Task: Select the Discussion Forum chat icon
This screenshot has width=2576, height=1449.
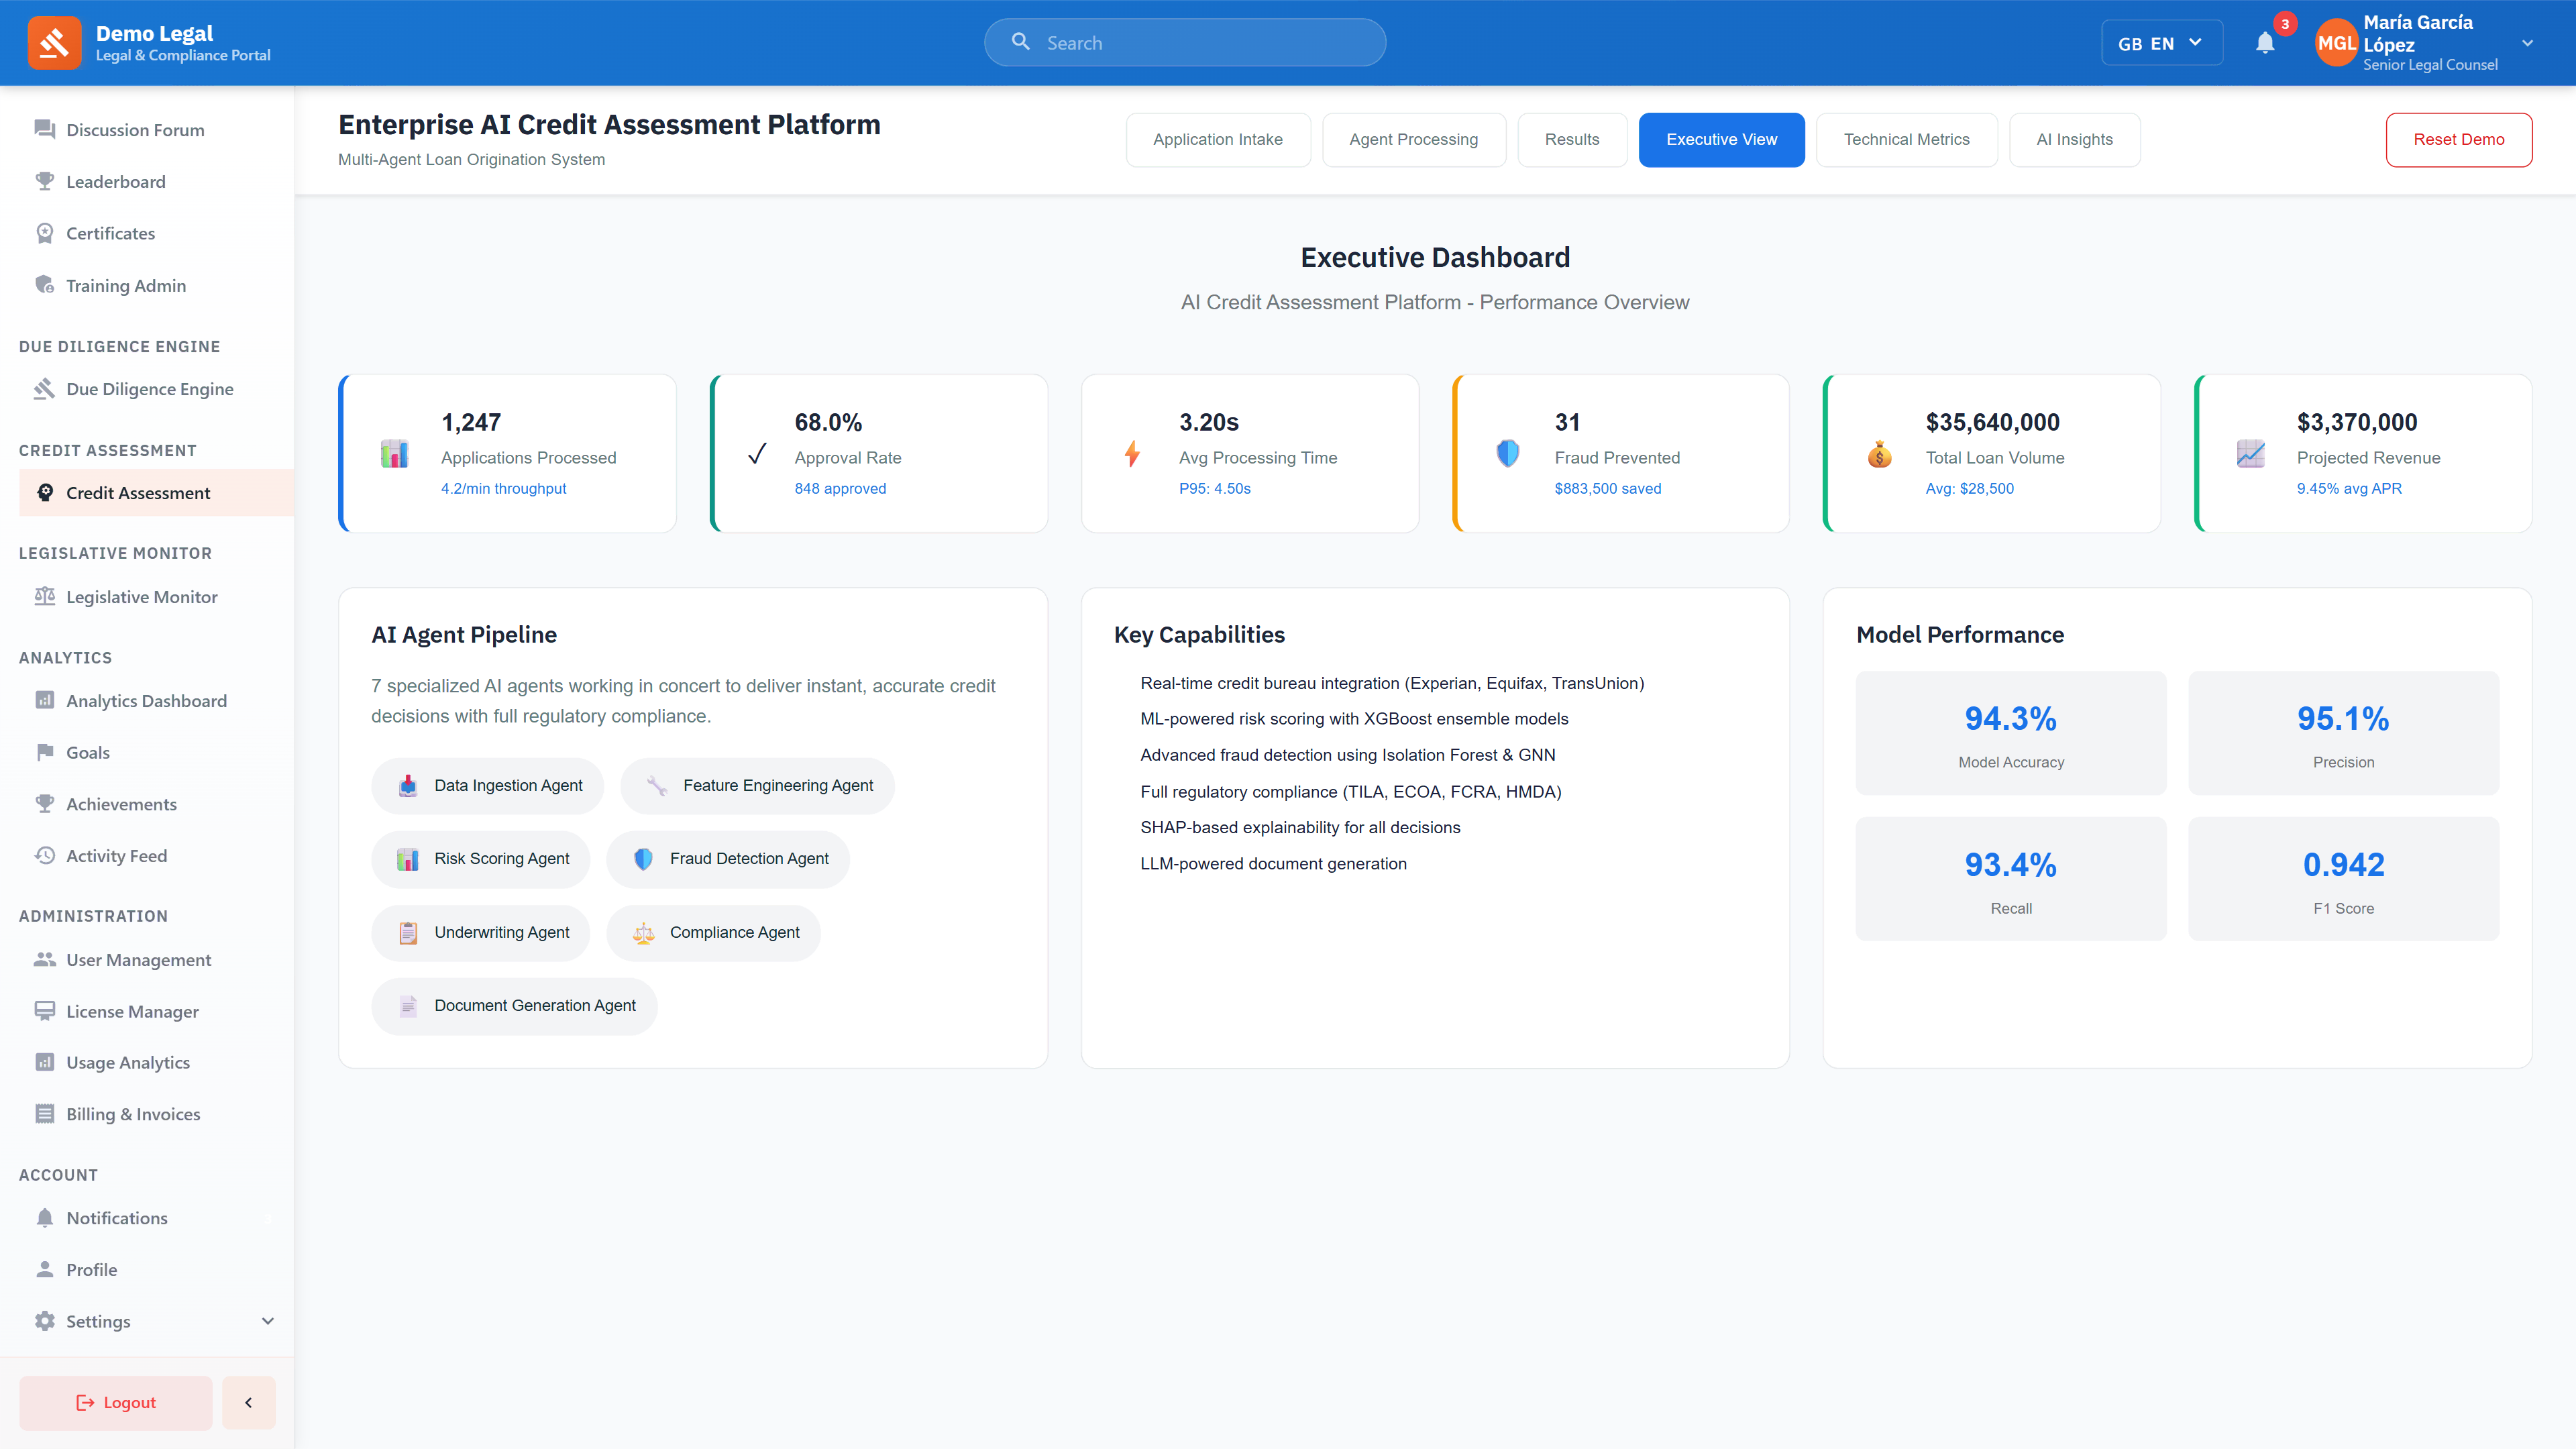Action: tap(45, 129)
